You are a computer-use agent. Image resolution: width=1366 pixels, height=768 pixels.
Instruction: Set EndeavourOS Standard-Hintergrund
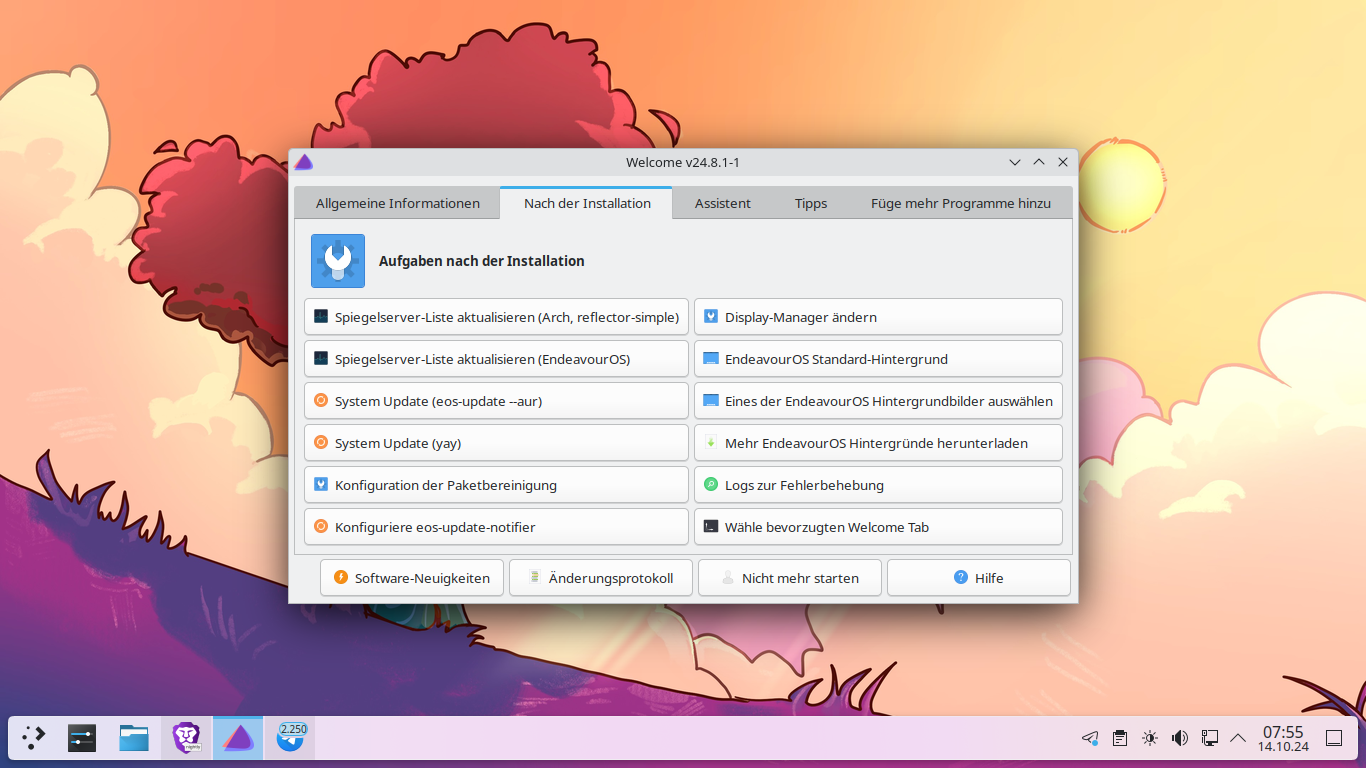tap(878, 359)
